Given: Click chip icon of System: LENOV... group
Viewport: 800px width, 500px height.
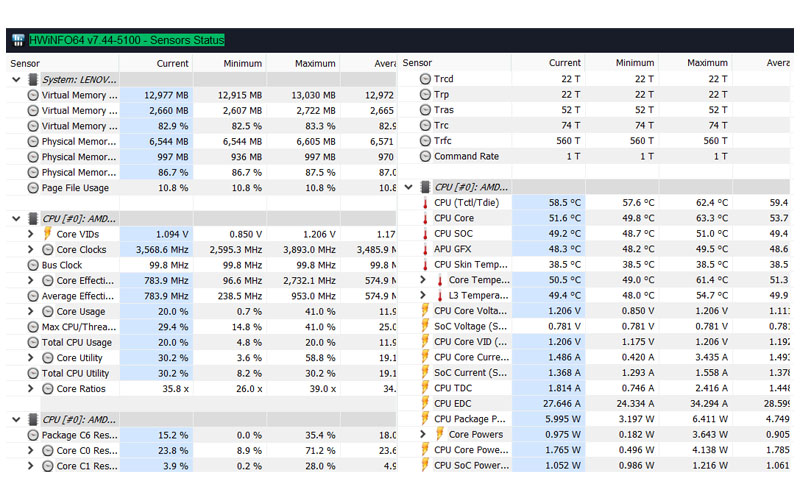Looking at the screenshot, I should (x=33, y=80).
